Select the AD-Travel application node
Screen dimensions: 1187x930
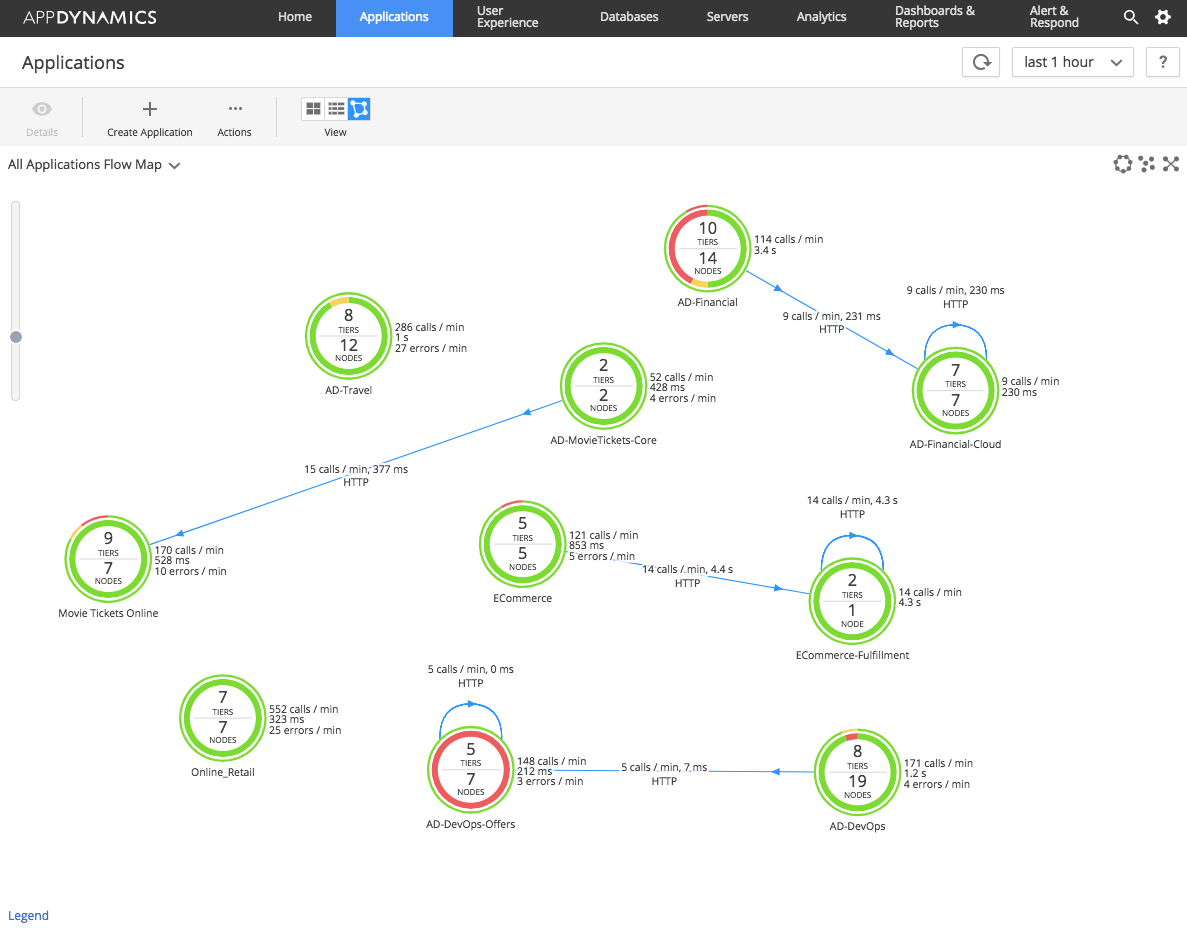coord(348,336)
